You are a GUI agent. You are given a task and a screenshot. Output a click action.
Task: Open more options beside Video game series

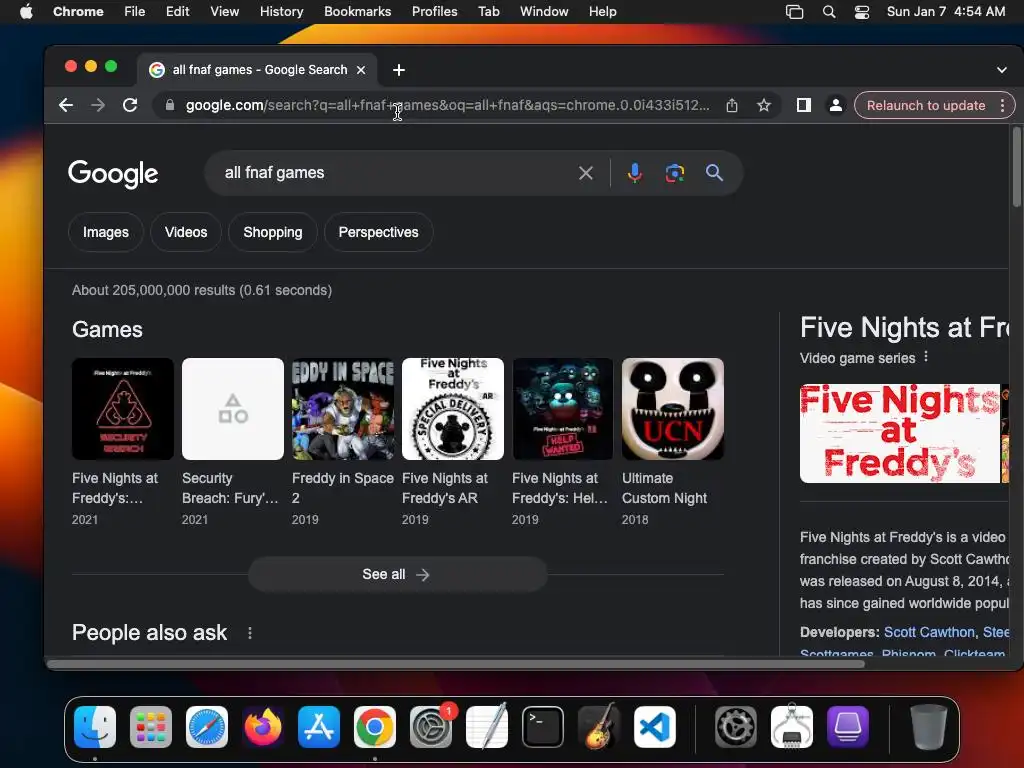click(x=926, y=357)
